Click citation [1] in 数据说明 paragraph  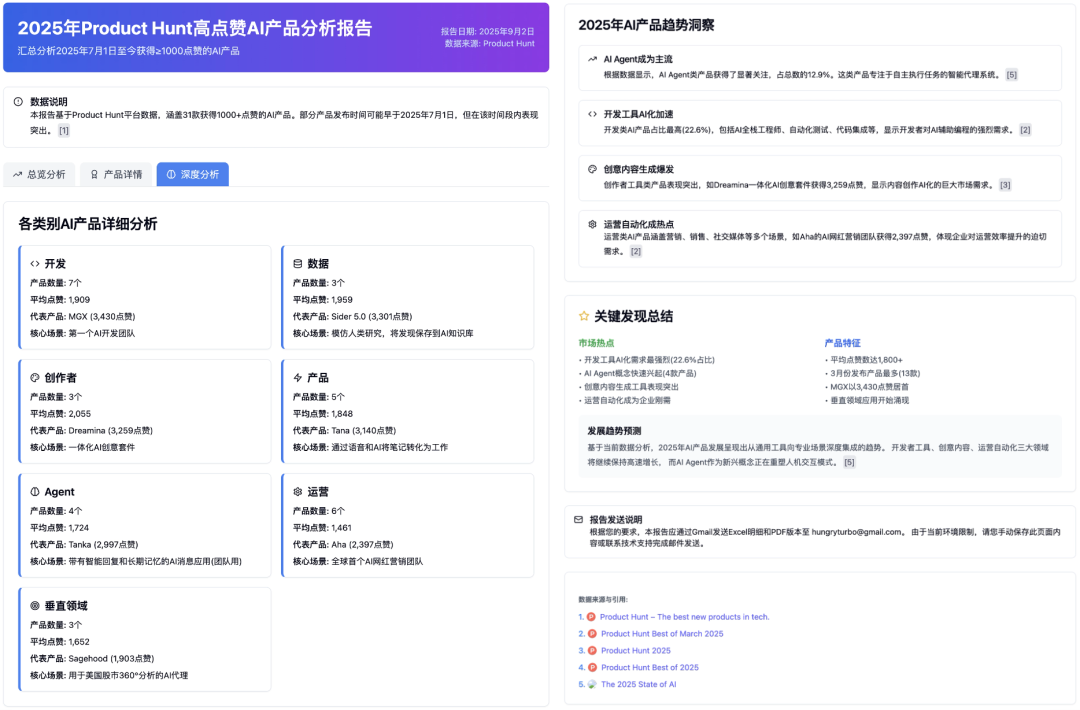coord(63,131)
